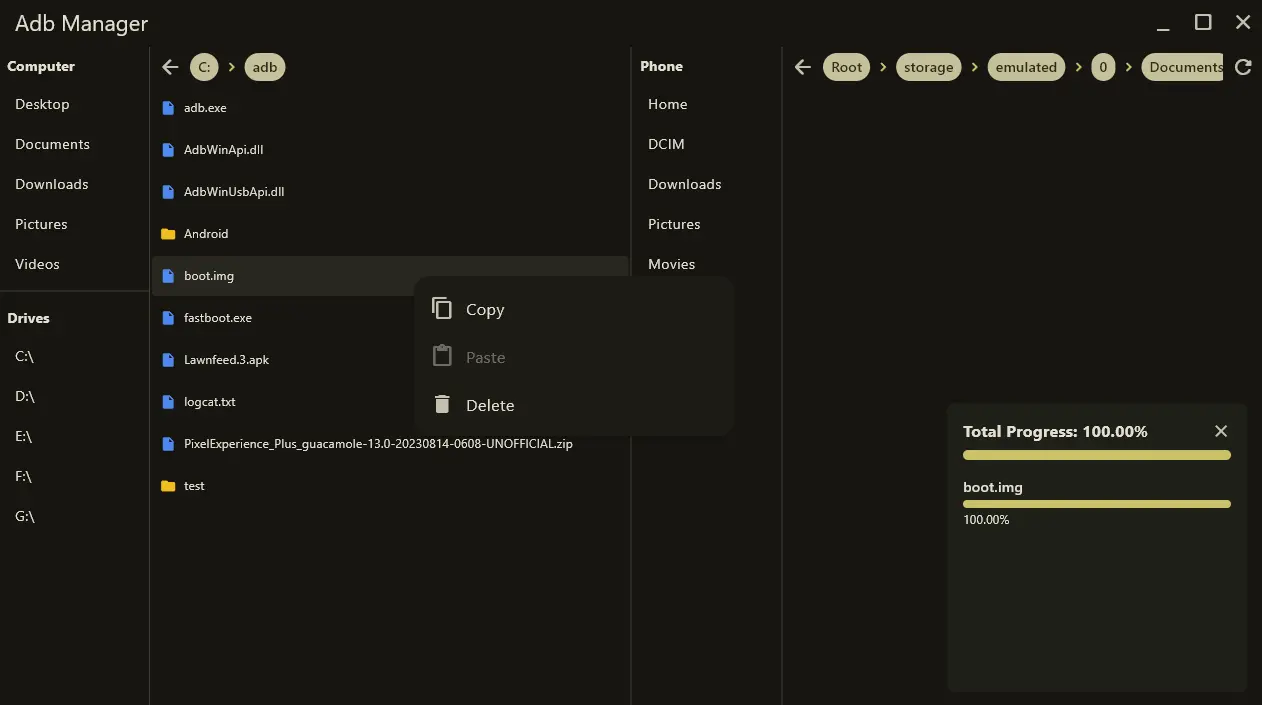Viewport: 1262px width, 705px height.
Task: Open the D:\ drive
Action: click(25, 396)
